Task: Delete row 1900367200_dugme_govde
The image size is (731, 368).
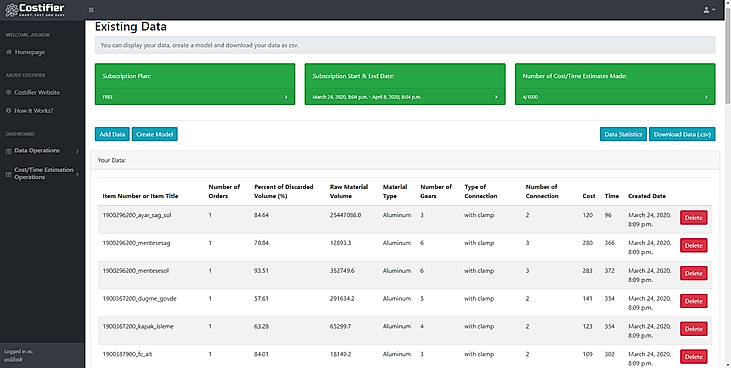Action: click(x=694, y=301)
